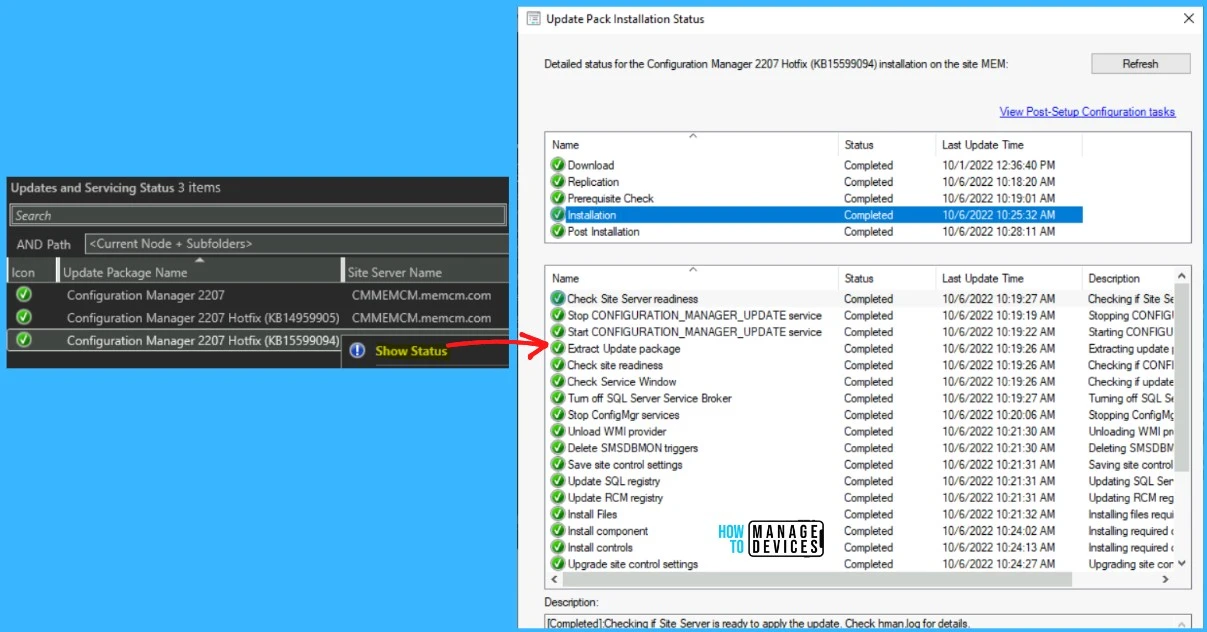
Task: Click the horizontal scrollbar thumb of lower list
Action: tap(817, 580)
